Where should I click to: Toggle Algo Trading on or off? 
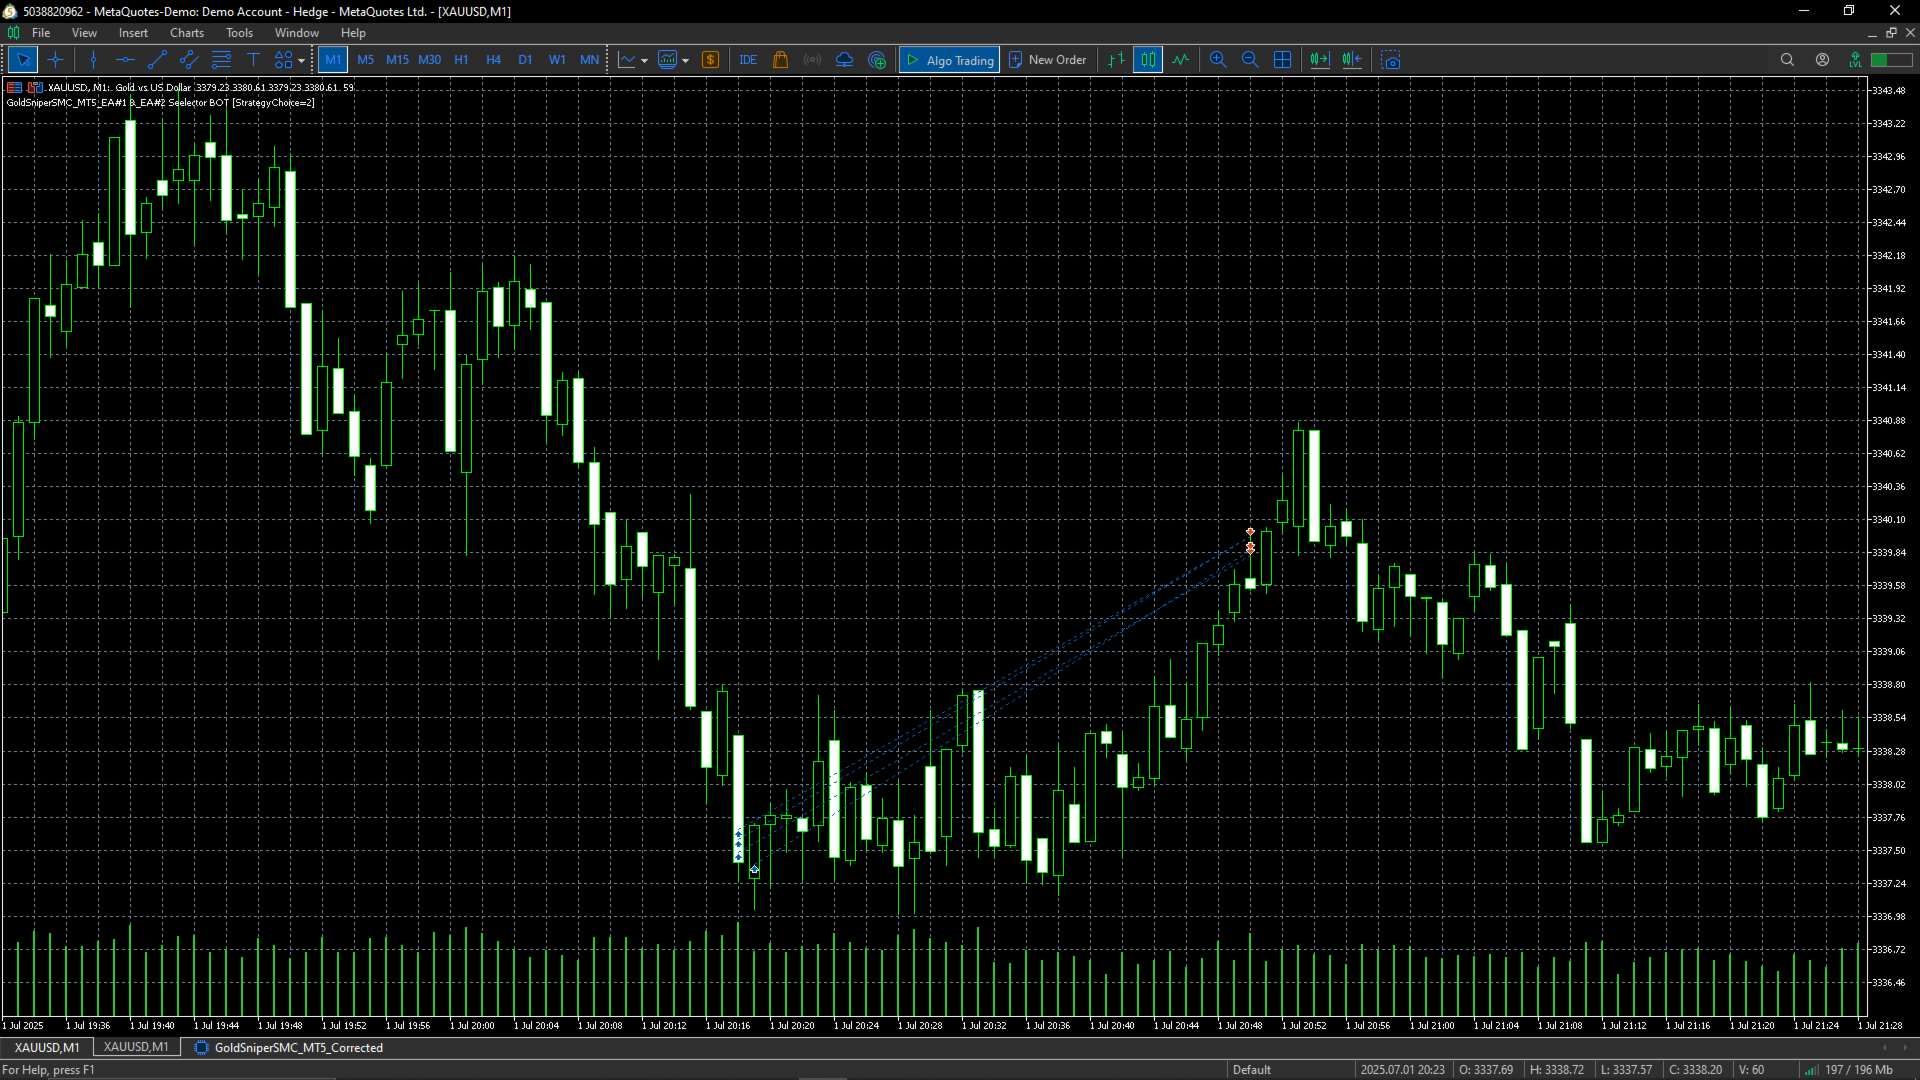point(948,59)
